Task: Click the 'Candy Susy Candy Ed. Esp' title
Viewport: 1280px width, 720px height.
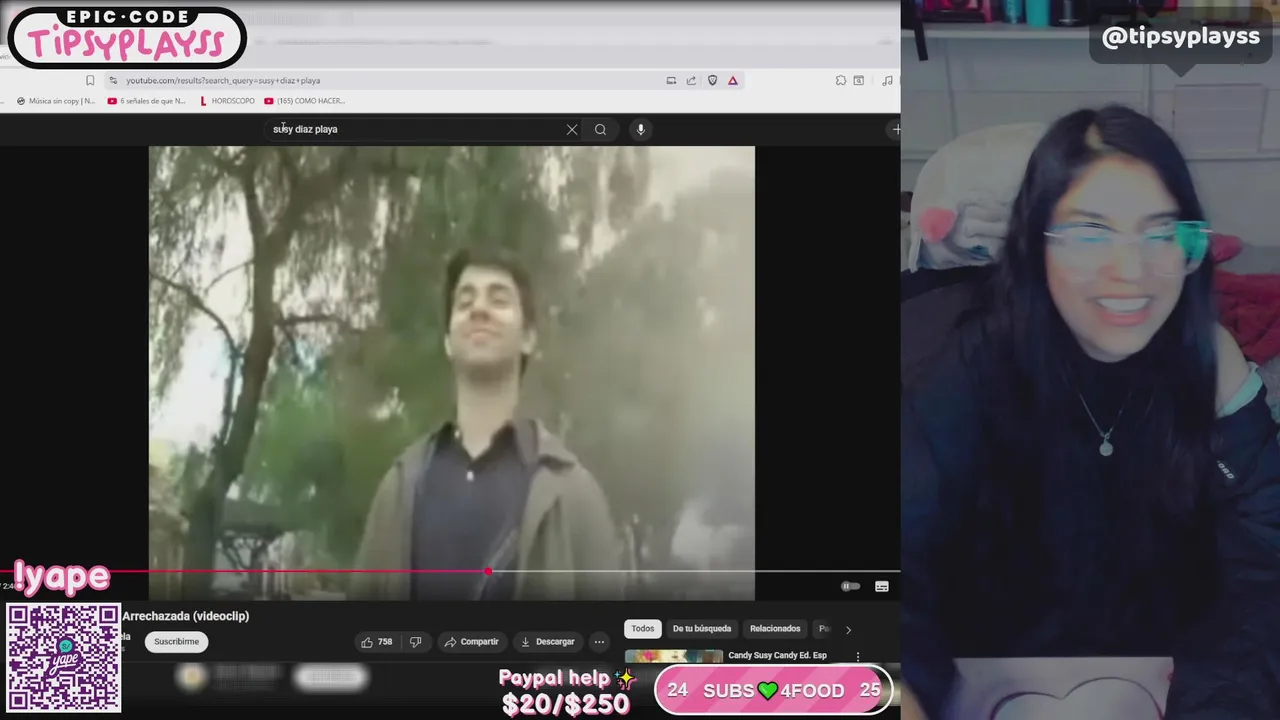Action: point(777,656)
